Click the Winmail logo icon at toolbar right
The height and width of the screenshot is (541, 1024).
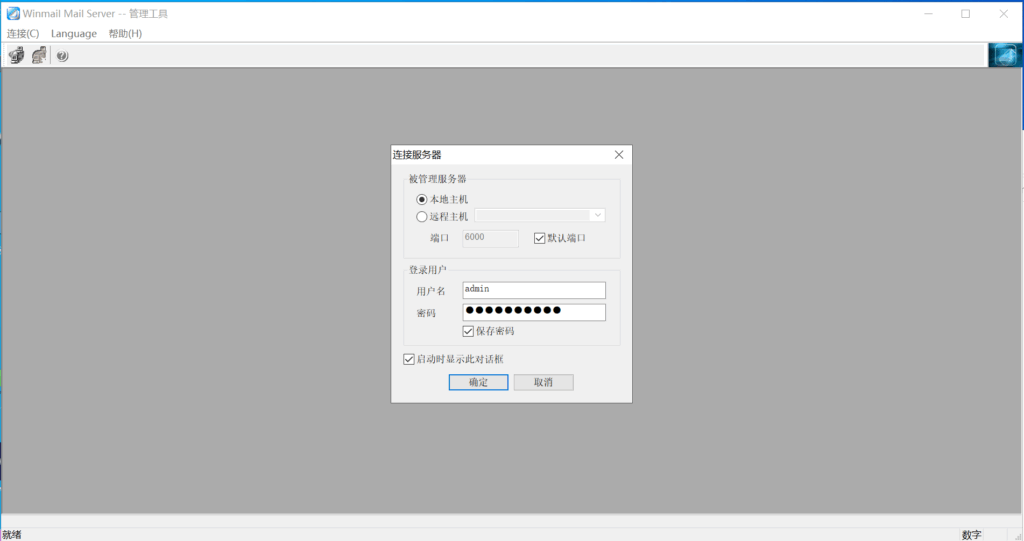coord(1004,56)
